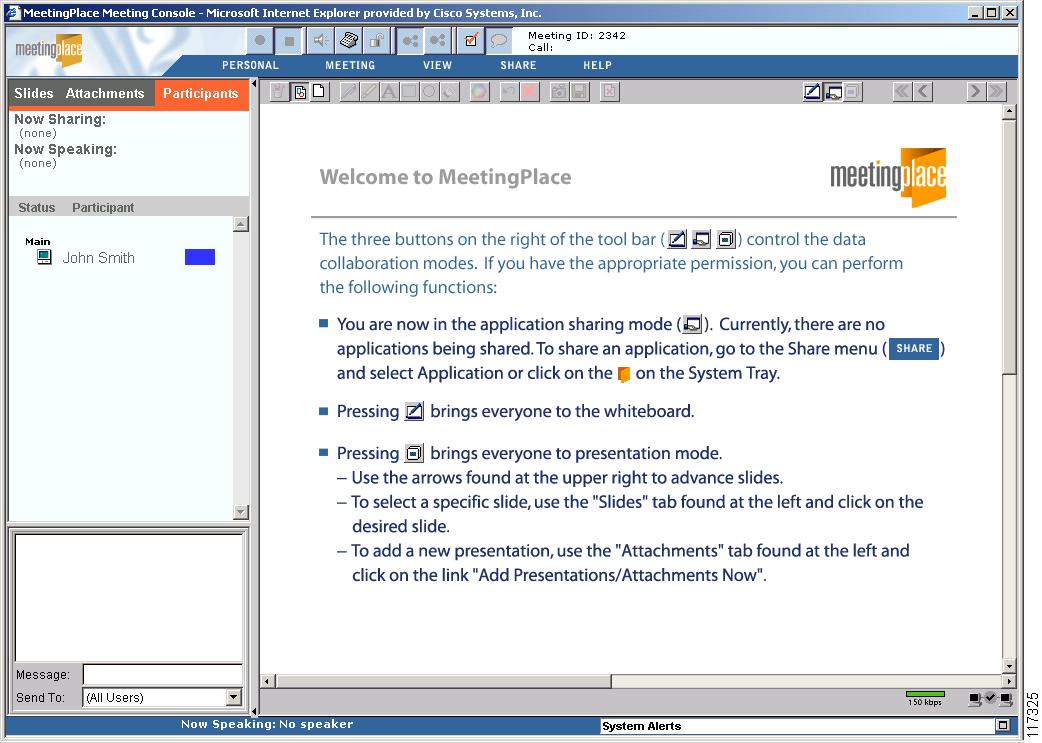Click the SHARE button in welcome text

[x=914, y=349]
